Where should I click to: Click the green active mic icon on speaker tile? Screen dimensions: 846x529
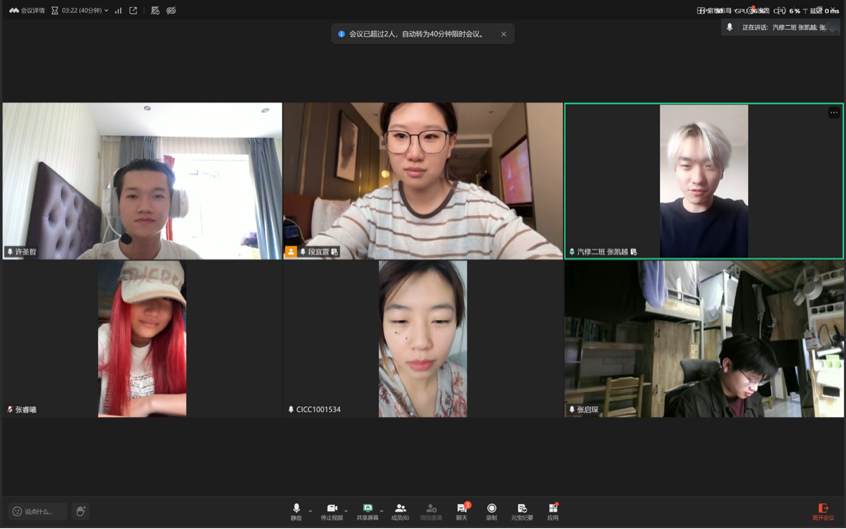tap(572, 252)
